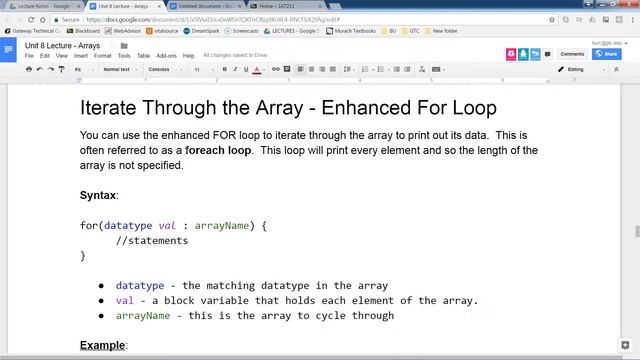Open the Add-ons menu
Viewport: 640px width, 360px height.
click(x=166, y=56)
